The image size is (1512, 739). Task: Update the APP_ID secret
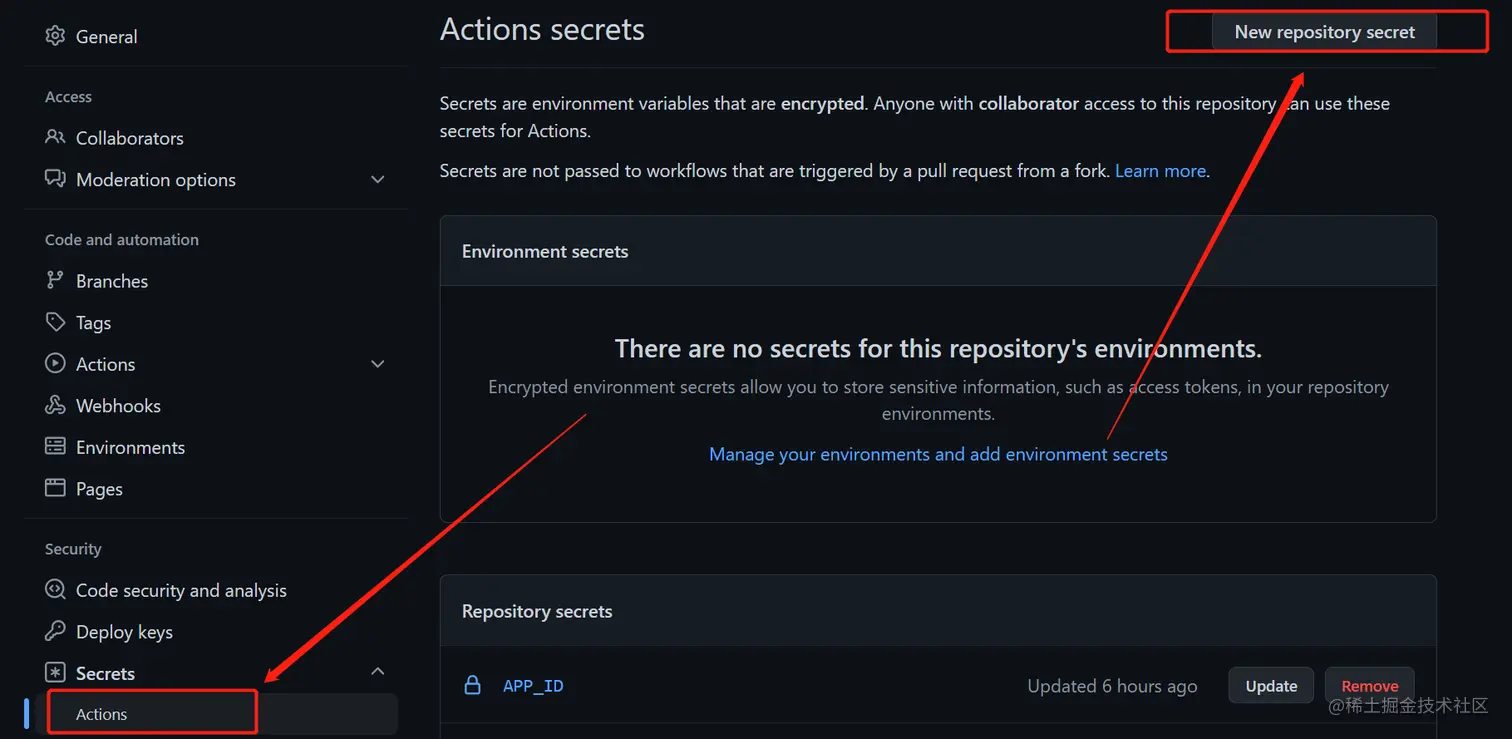pyautogui.click(x=1271, y=686)
